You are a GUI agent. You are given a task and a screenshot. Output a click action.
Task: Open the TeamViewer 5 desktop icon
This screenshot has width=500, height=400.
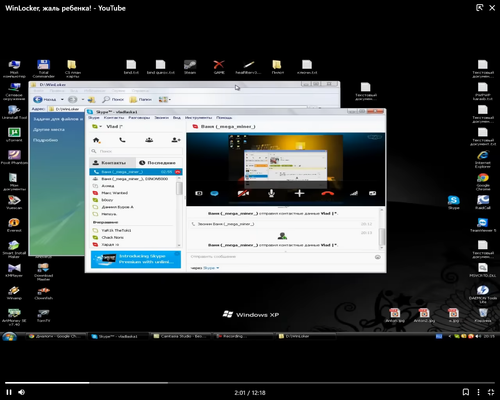coord(483,225)
